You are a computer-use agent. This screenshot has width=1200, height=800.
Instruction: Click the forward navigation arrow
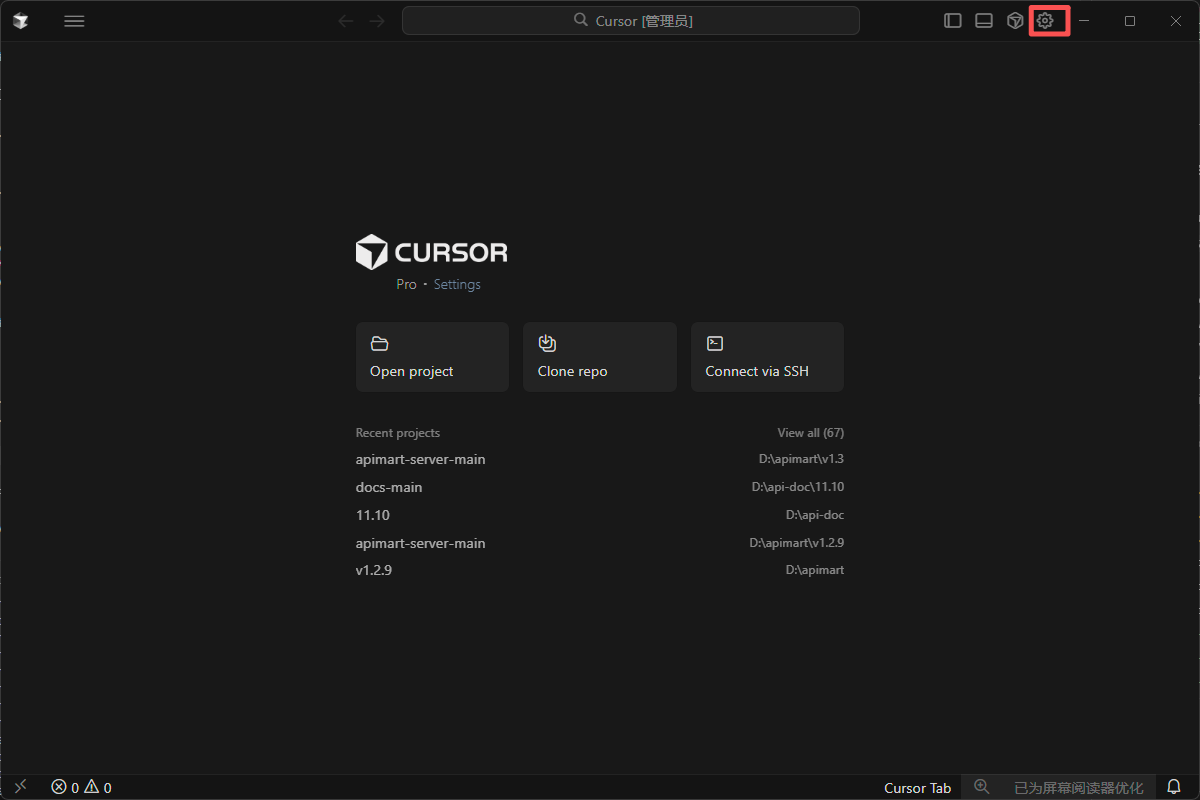point(375,20)
